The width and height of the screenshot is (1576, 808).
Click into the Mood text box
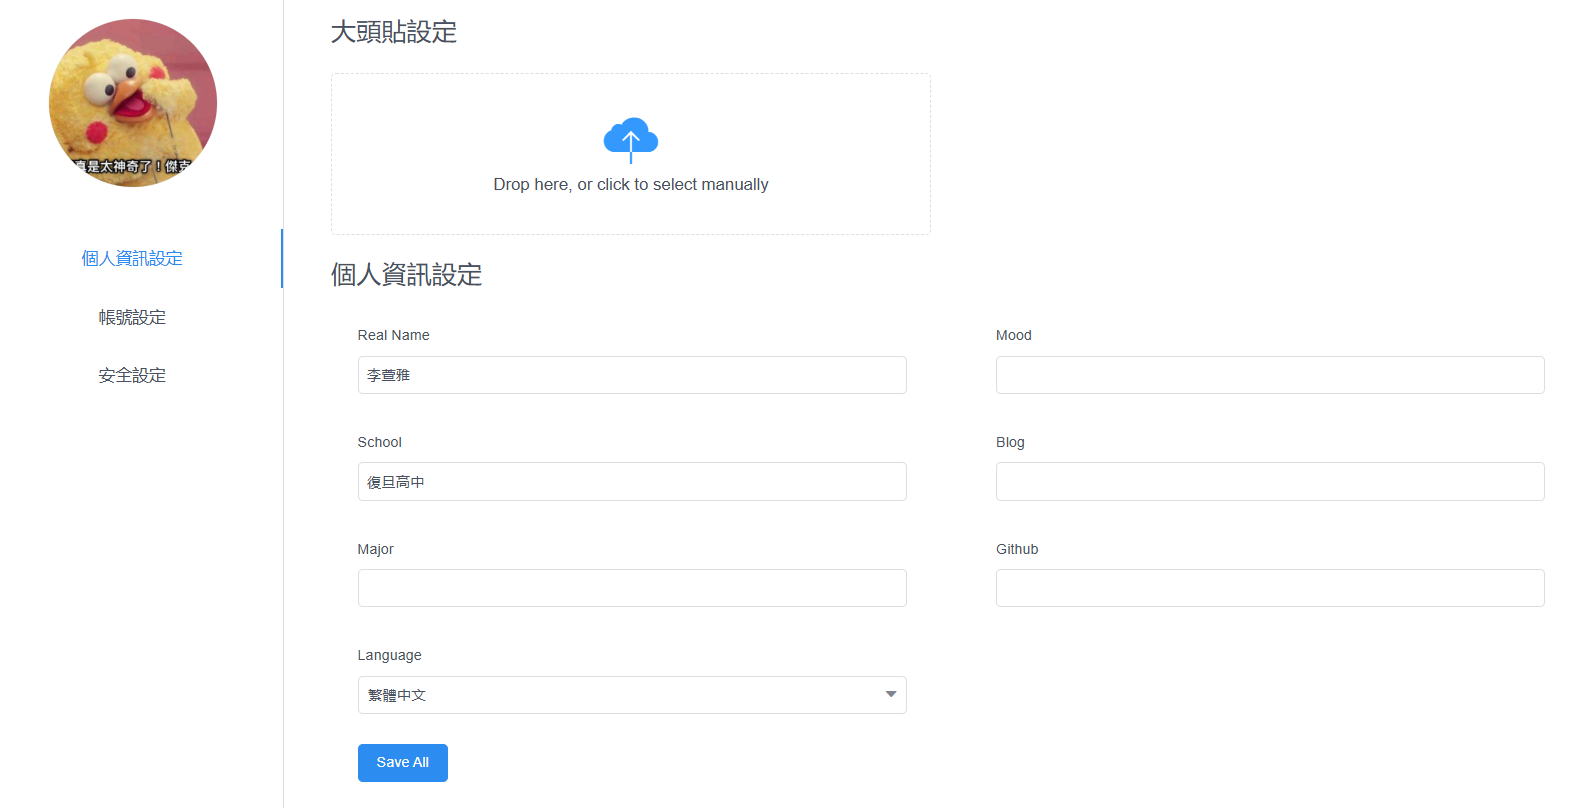(x=1269, y=375)
